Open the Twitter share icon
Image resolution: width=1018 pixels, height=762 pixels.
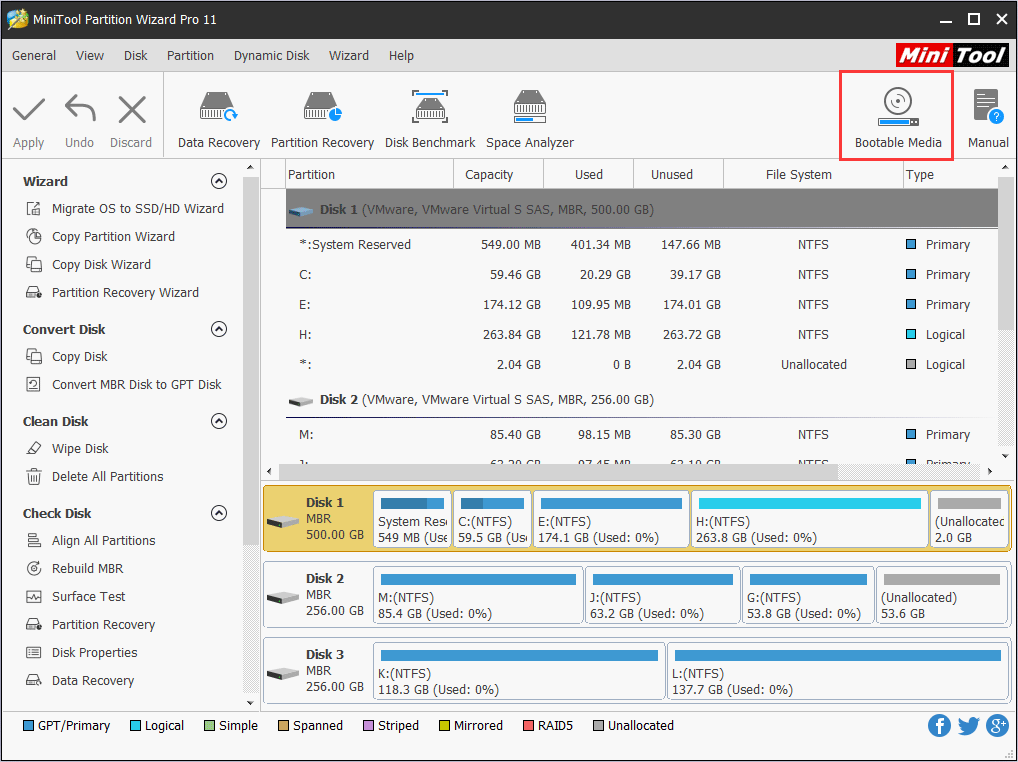point(968,725)
